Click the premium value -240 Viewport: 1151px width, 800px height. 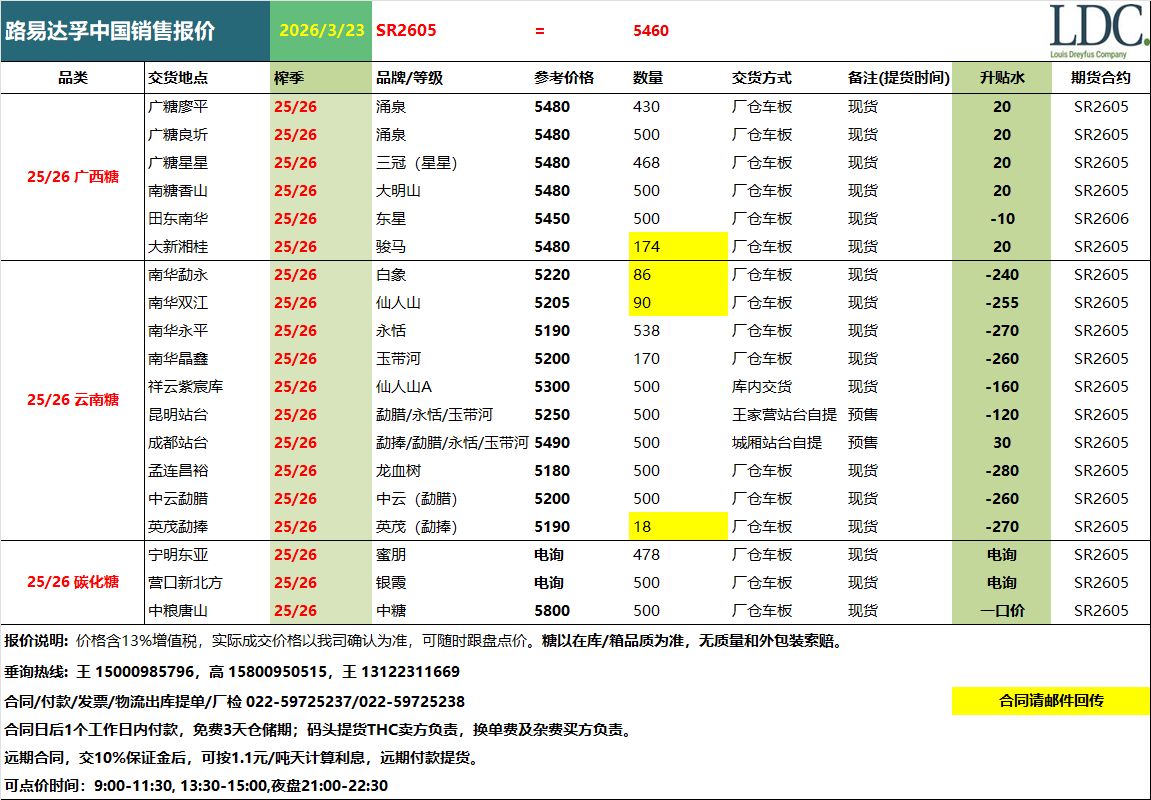[x=1002, y=274]
